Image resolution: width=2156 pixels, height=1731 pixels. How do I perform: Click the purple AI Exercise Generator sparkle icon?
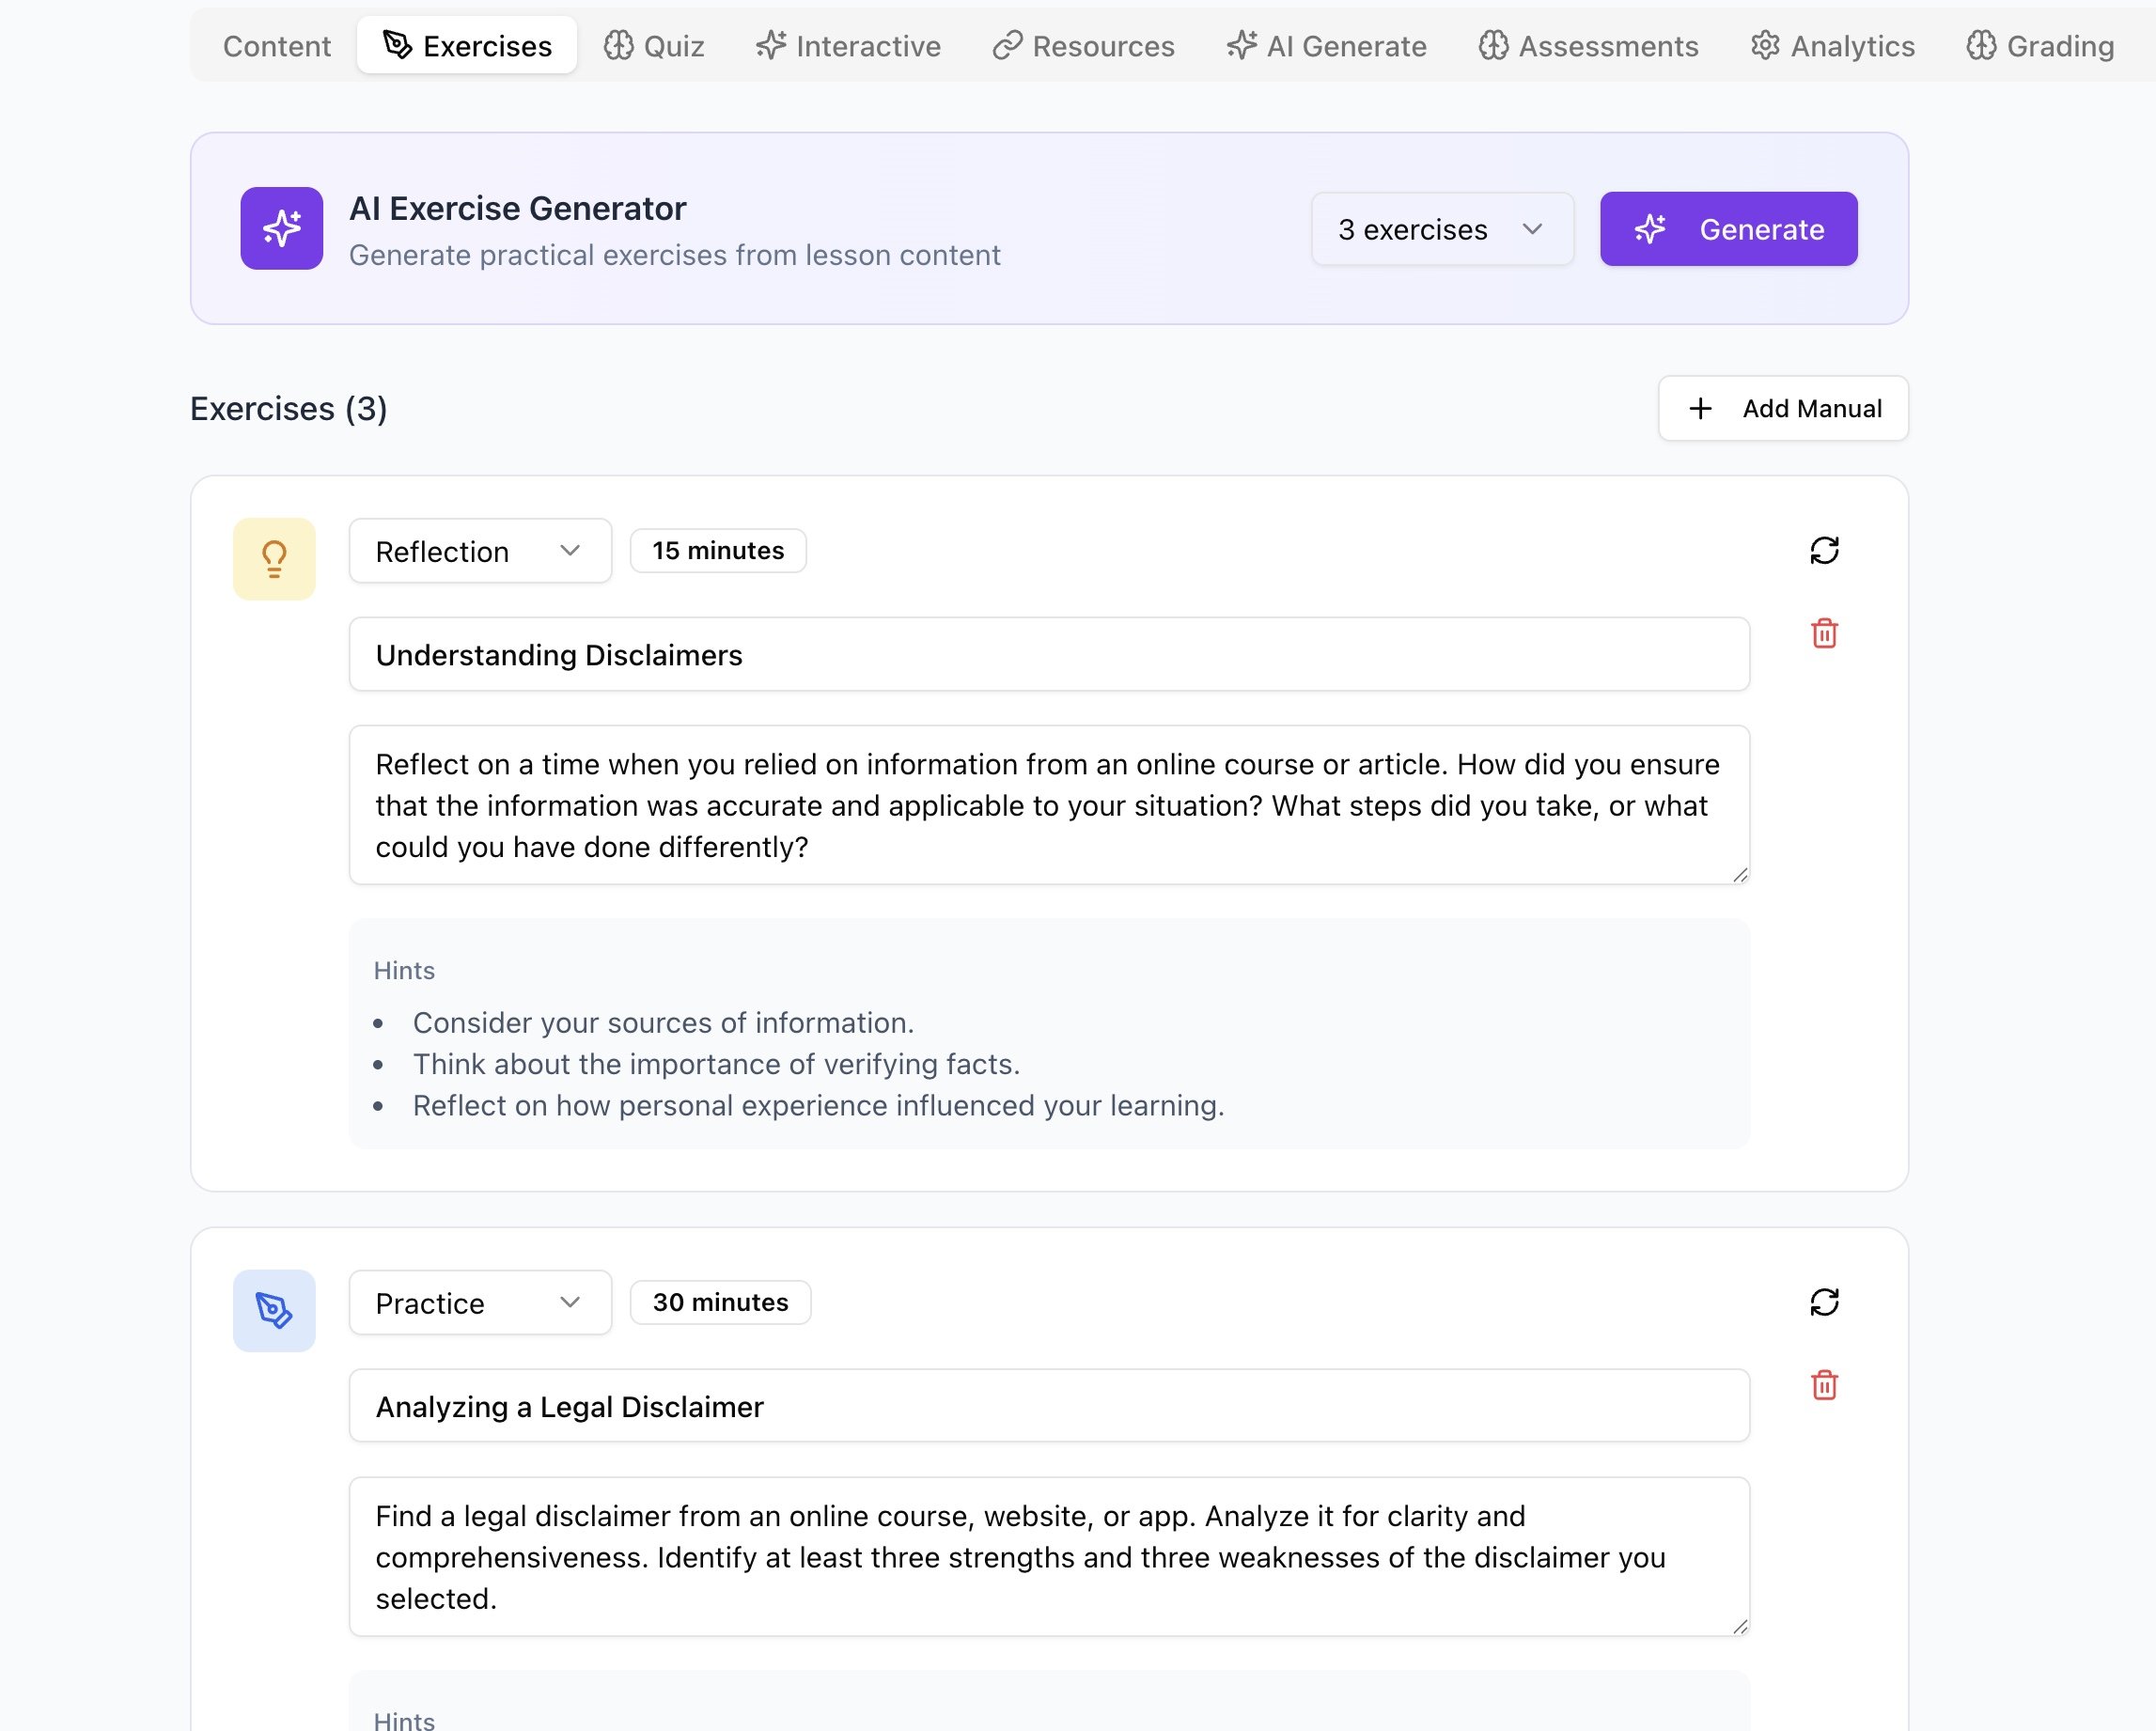click(281, 228)
